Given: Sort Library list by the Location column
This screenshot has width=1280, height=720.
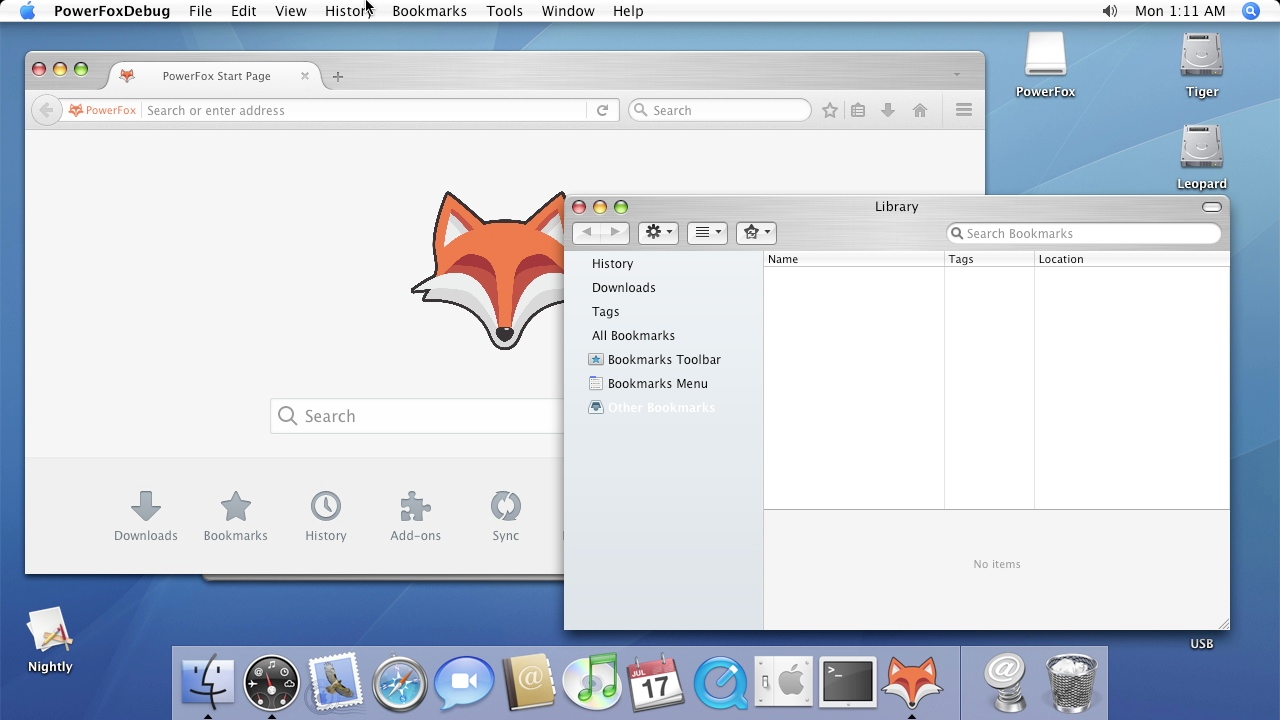Looking at the screenshot, I should [x=1132, y=259].
